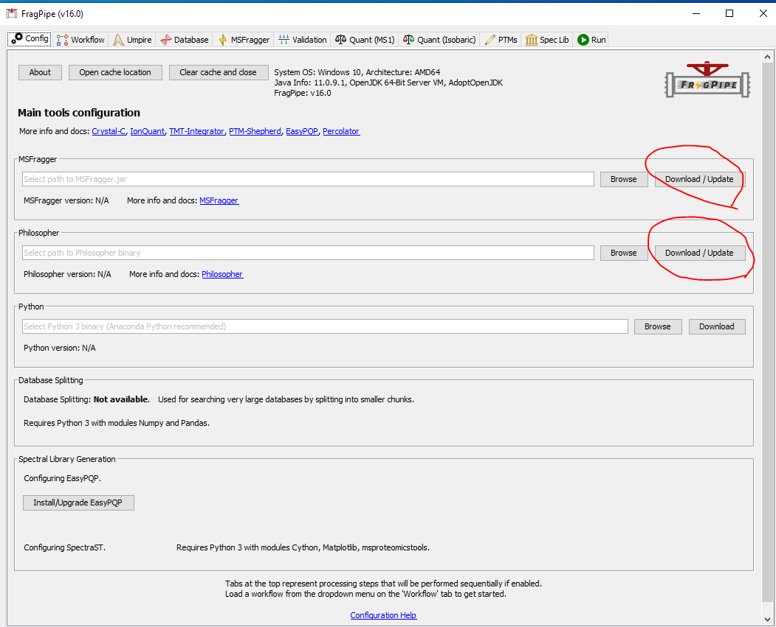Open the Crystal-C docs link

click(108, 131)
